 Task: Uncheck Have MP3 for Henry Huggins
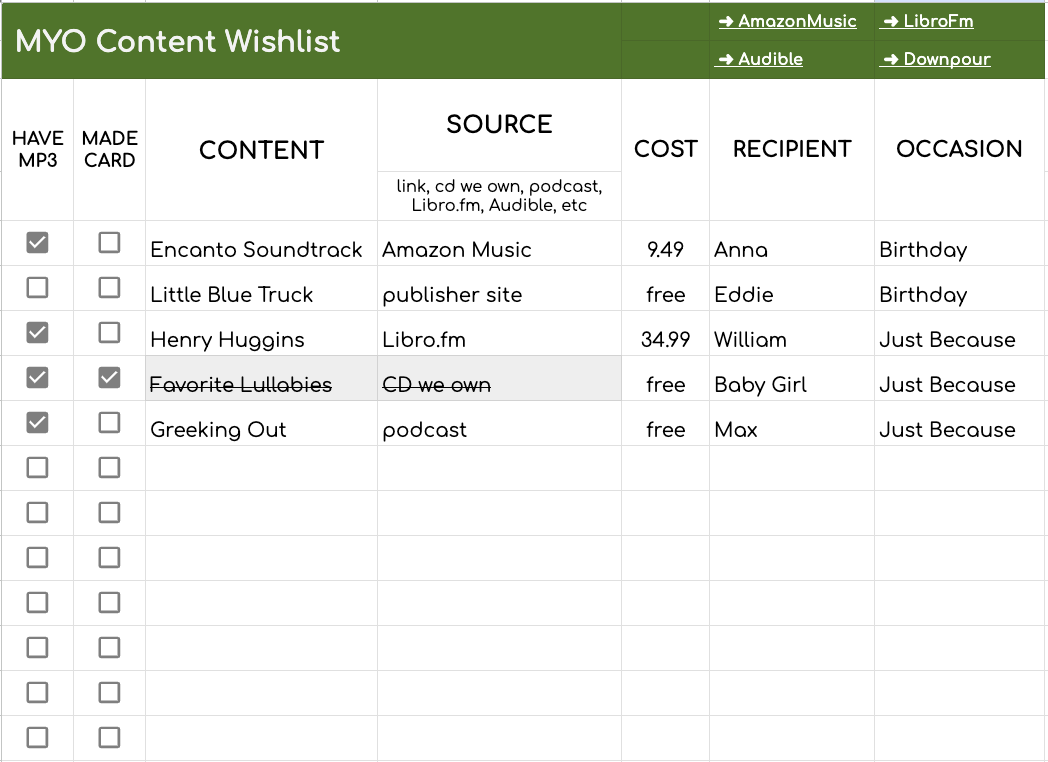37,333
